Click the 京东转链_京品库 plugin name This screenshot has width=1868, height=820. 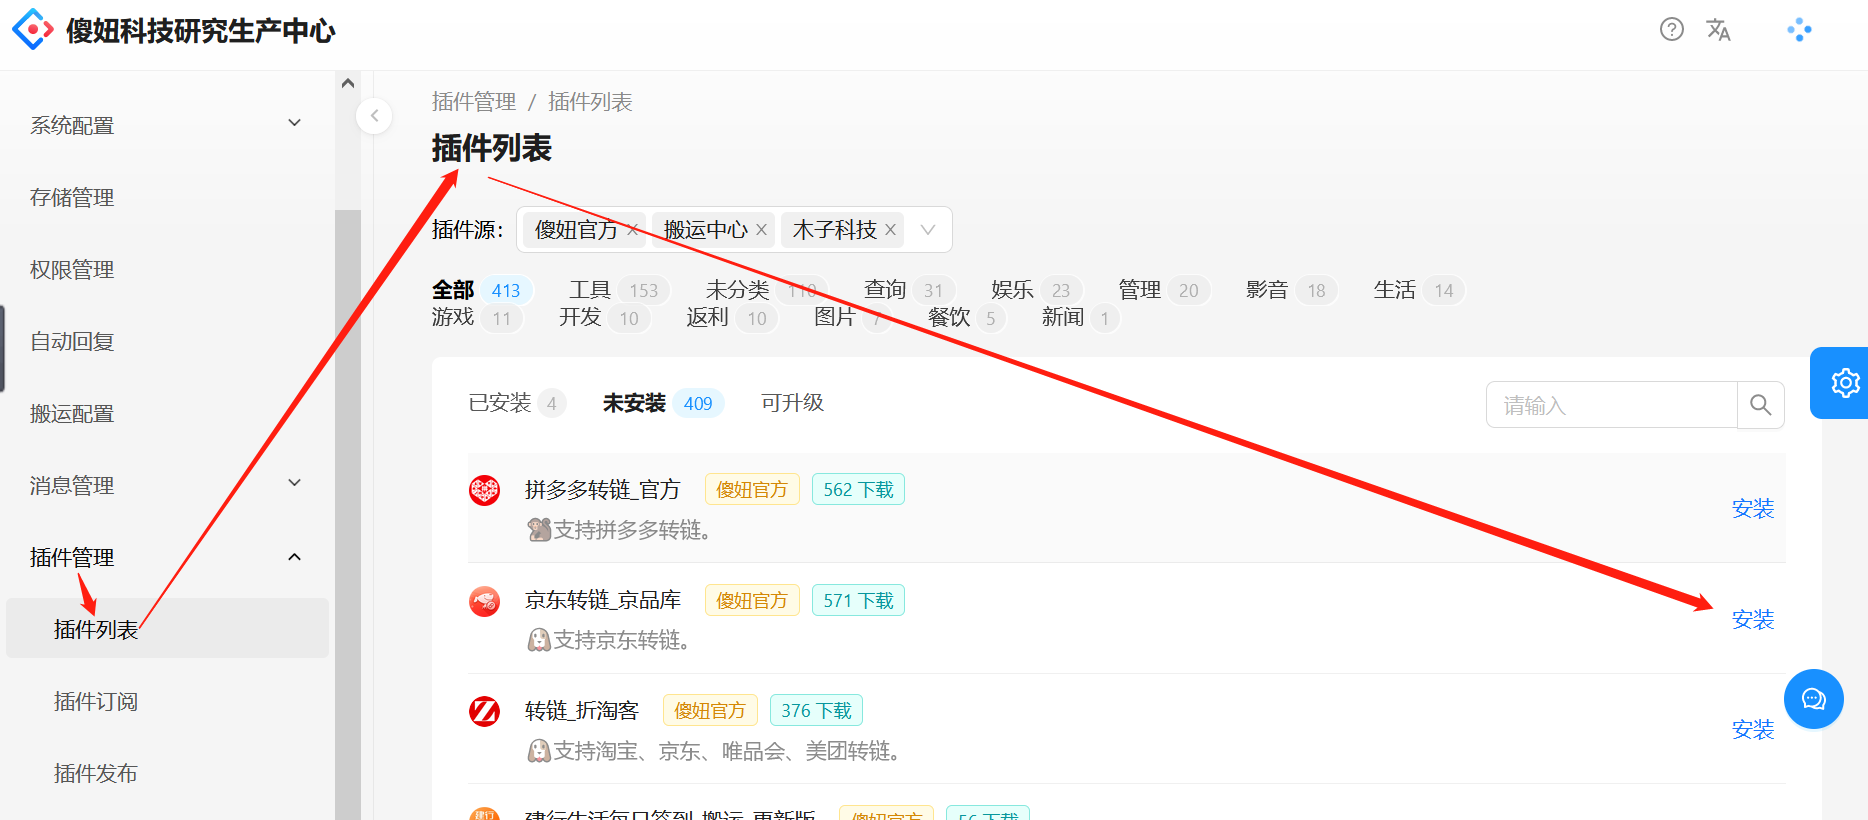pyautogui.click(x=603, y=600)
